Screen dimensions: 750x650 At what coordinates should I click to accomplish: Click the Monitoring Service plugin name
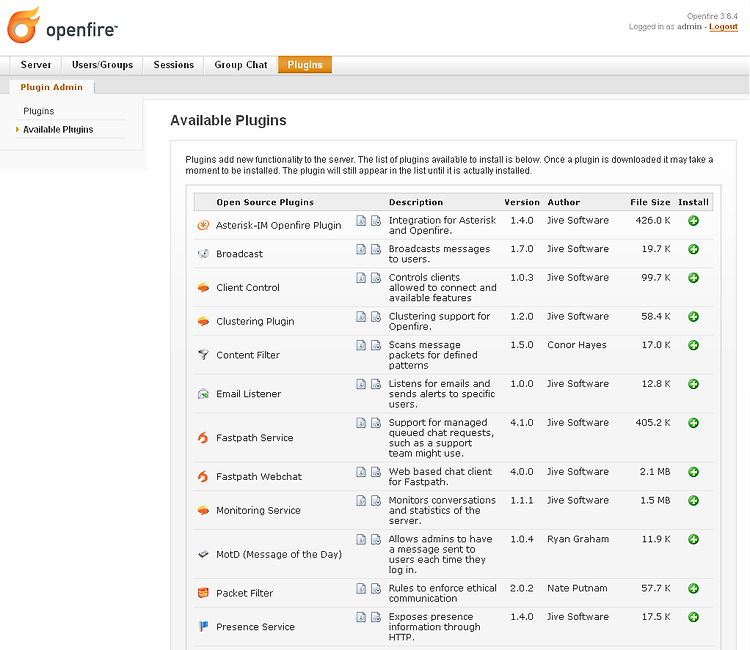(x=258, y=510)
